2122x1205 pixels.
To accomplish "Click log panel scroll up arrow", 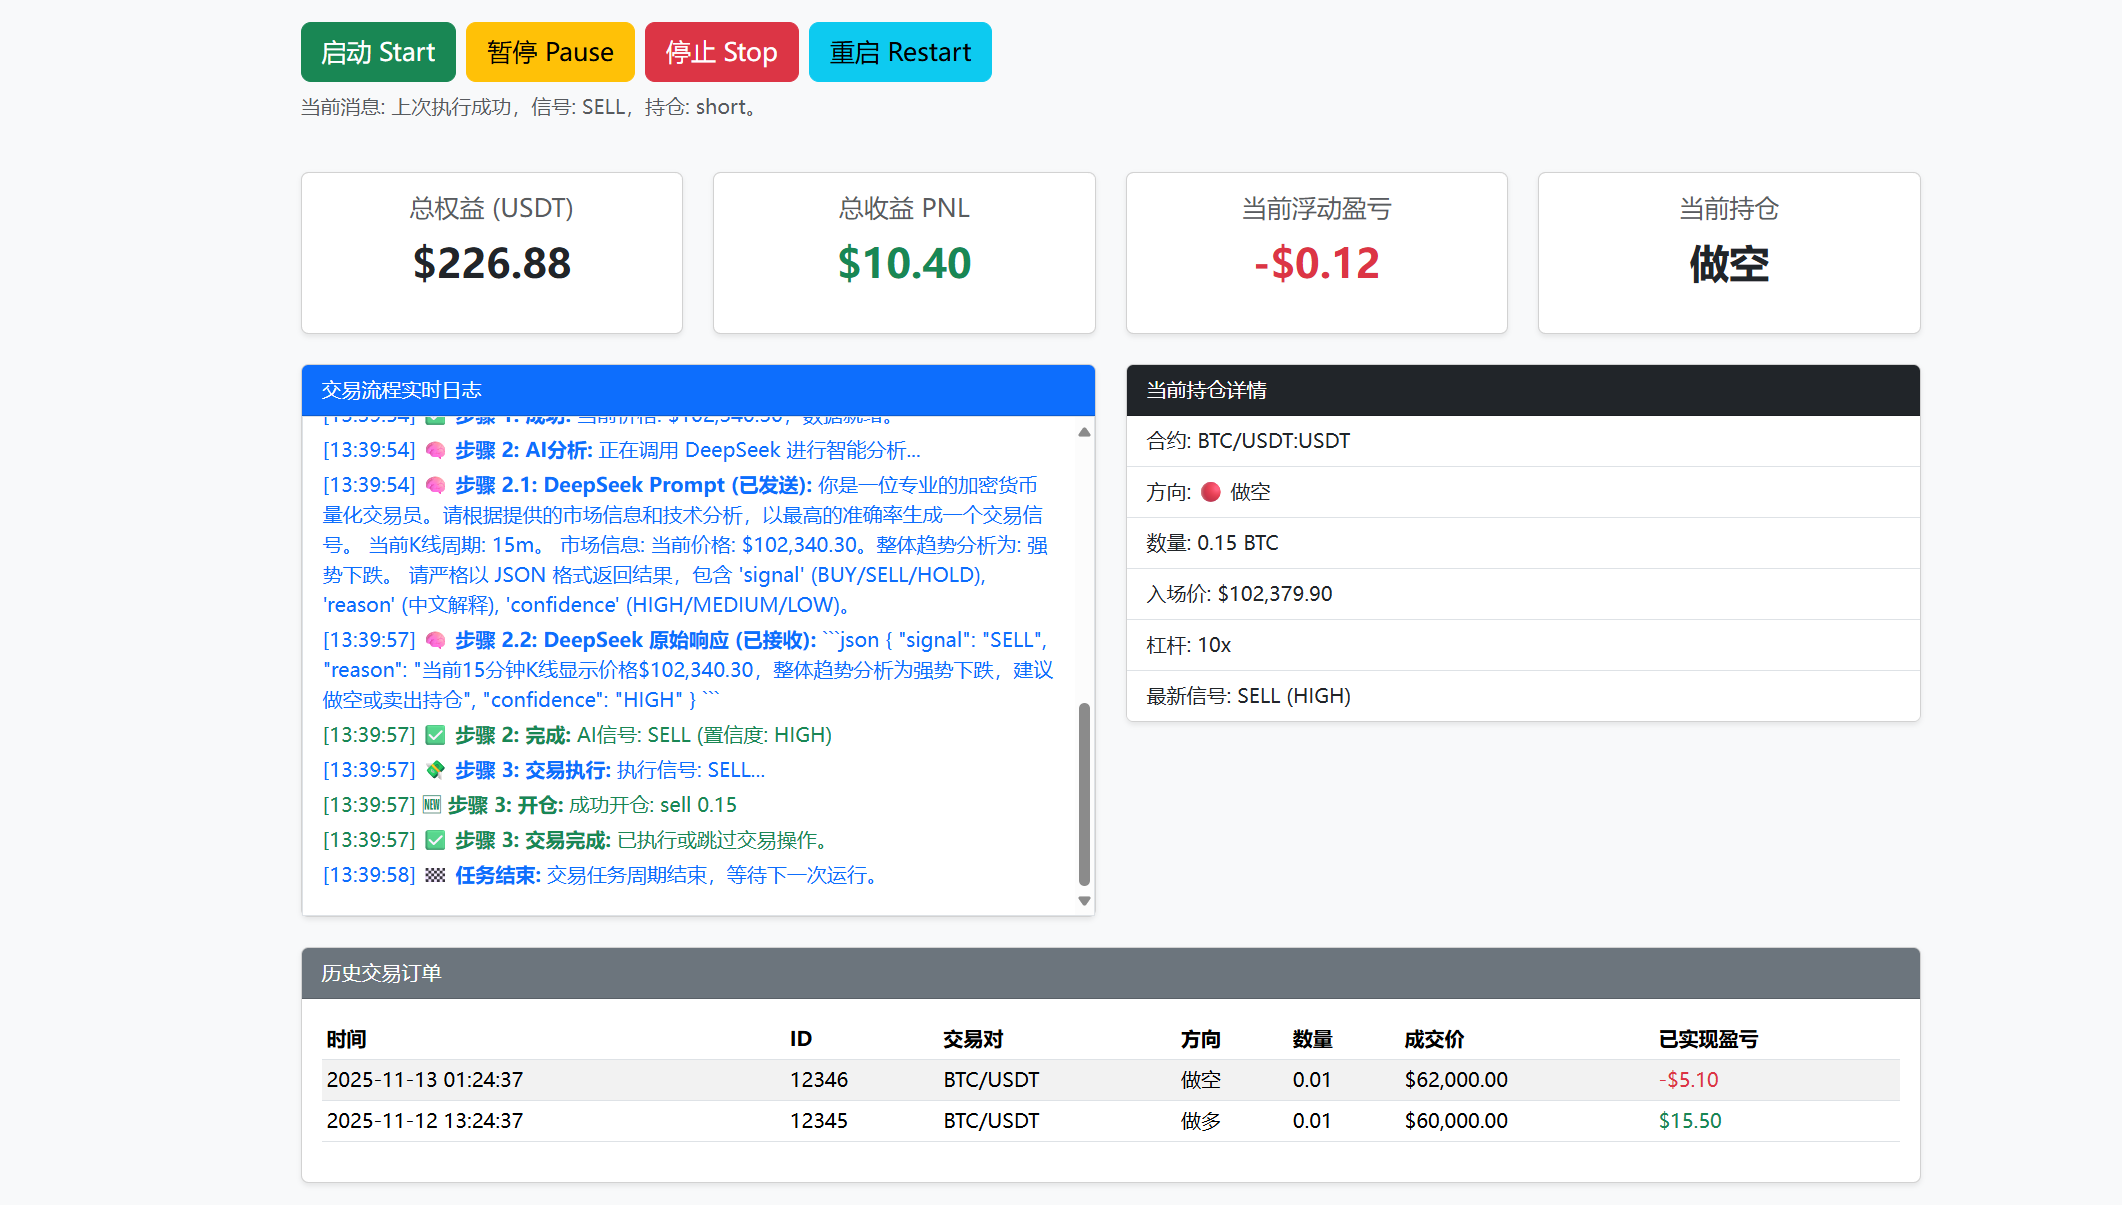I will point(1084,432).
